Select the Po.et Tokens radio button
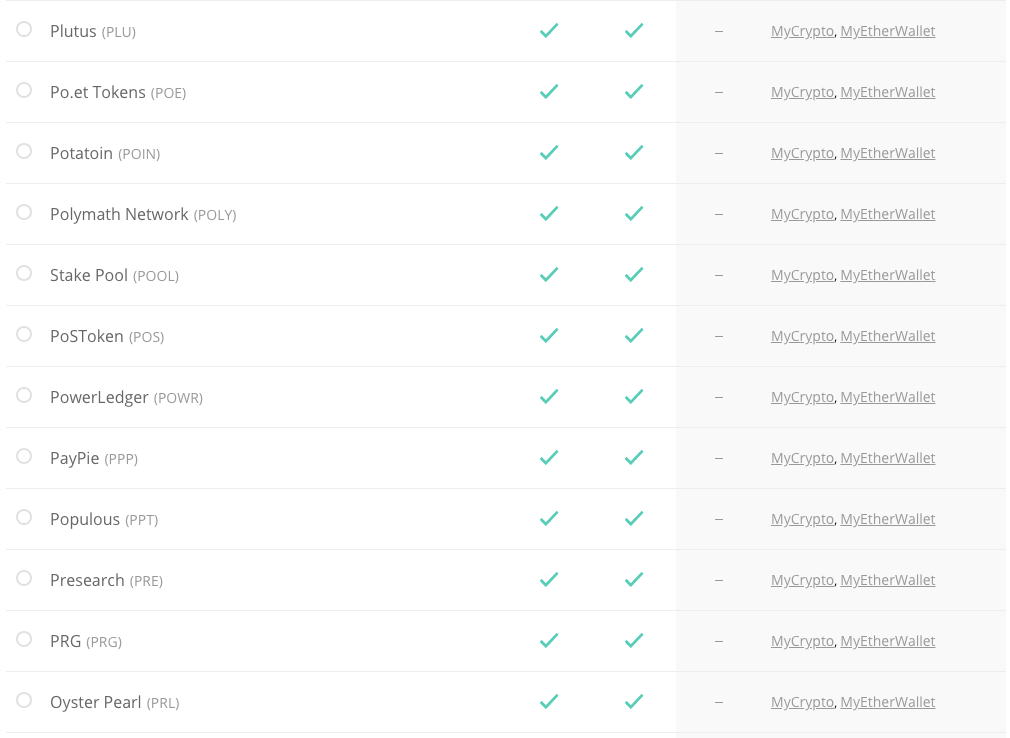 [x=24, y=90]
